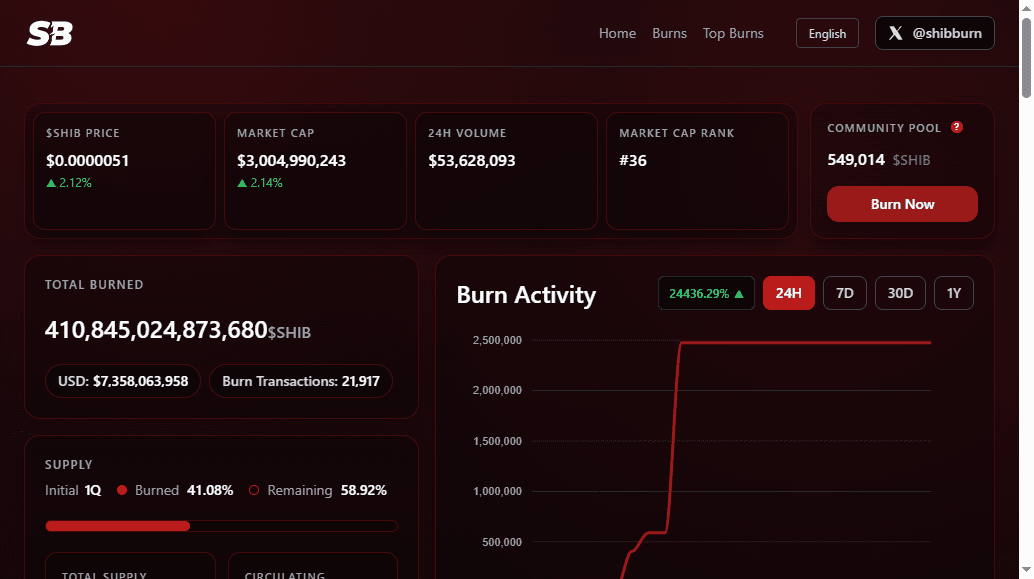Click the $SHIB PRICE value $0.0000051
The image size is (1034, 579).
click(87, 160)
